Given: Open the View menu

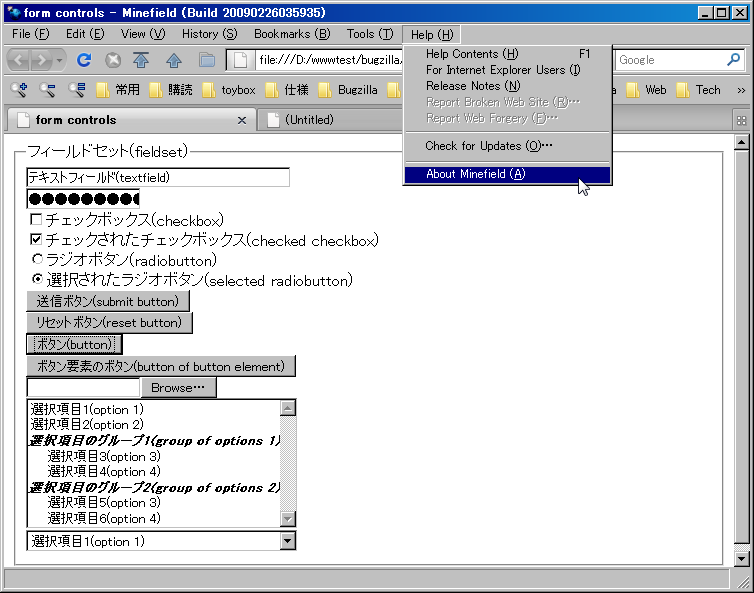Looking at the screenshot, I should point(143,34).
